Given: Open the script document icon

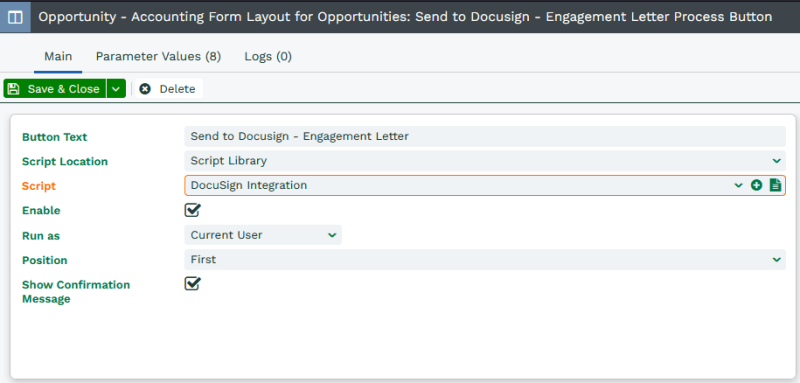Looking at the screenshot, I should pos(775,186).
